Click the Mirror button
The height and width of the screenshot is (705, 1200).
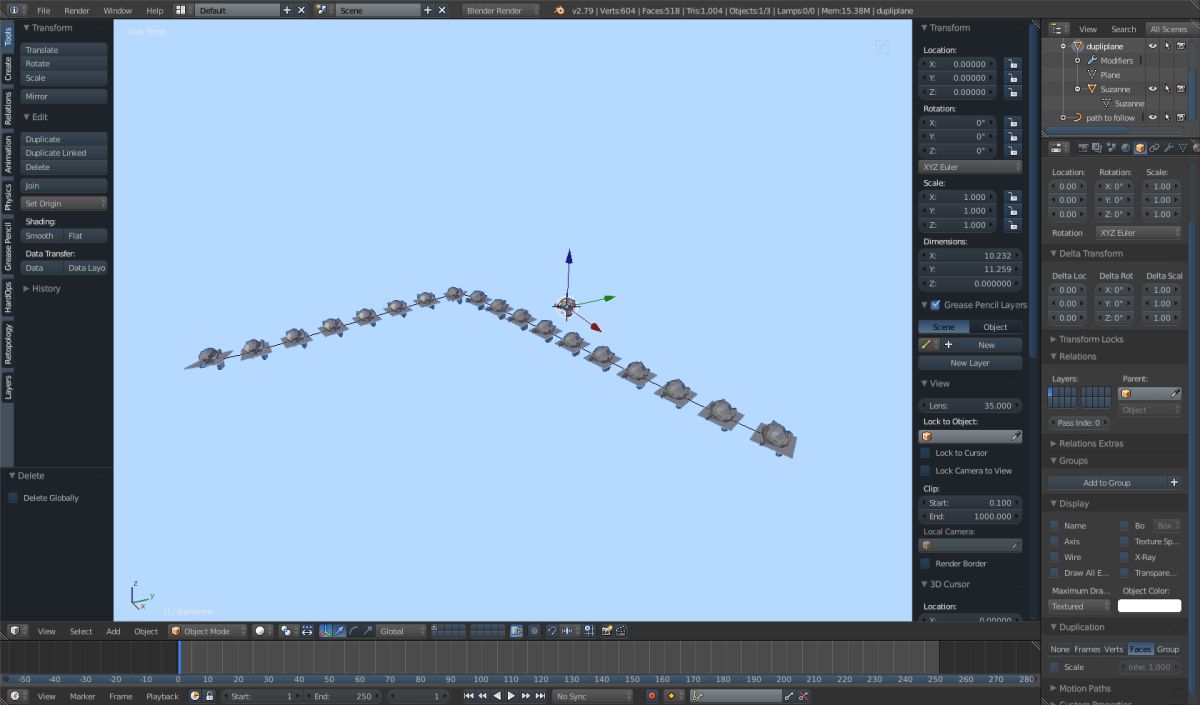click(x=64, y=96)
